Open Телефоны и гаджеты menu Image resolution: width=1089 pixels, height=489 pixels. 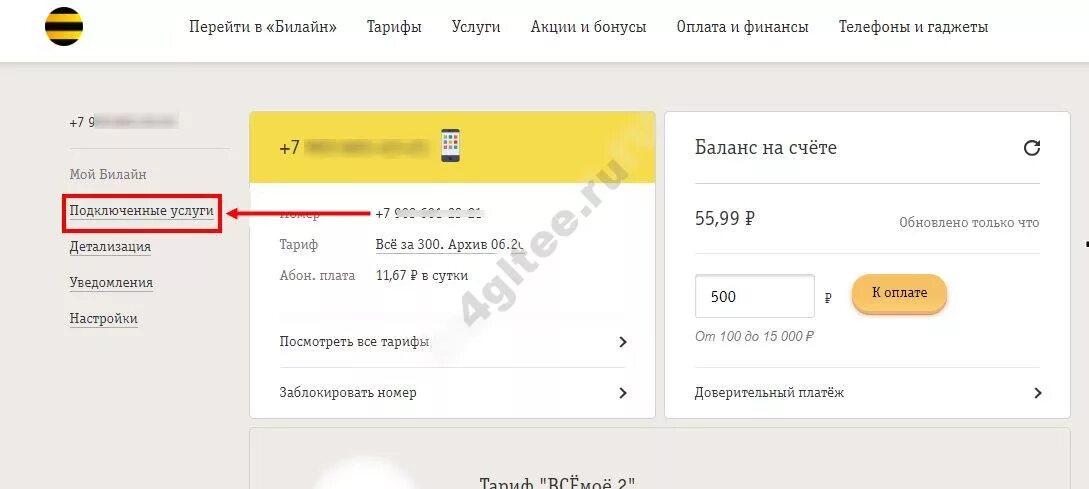pyautogui.click(x=913, y=27)
